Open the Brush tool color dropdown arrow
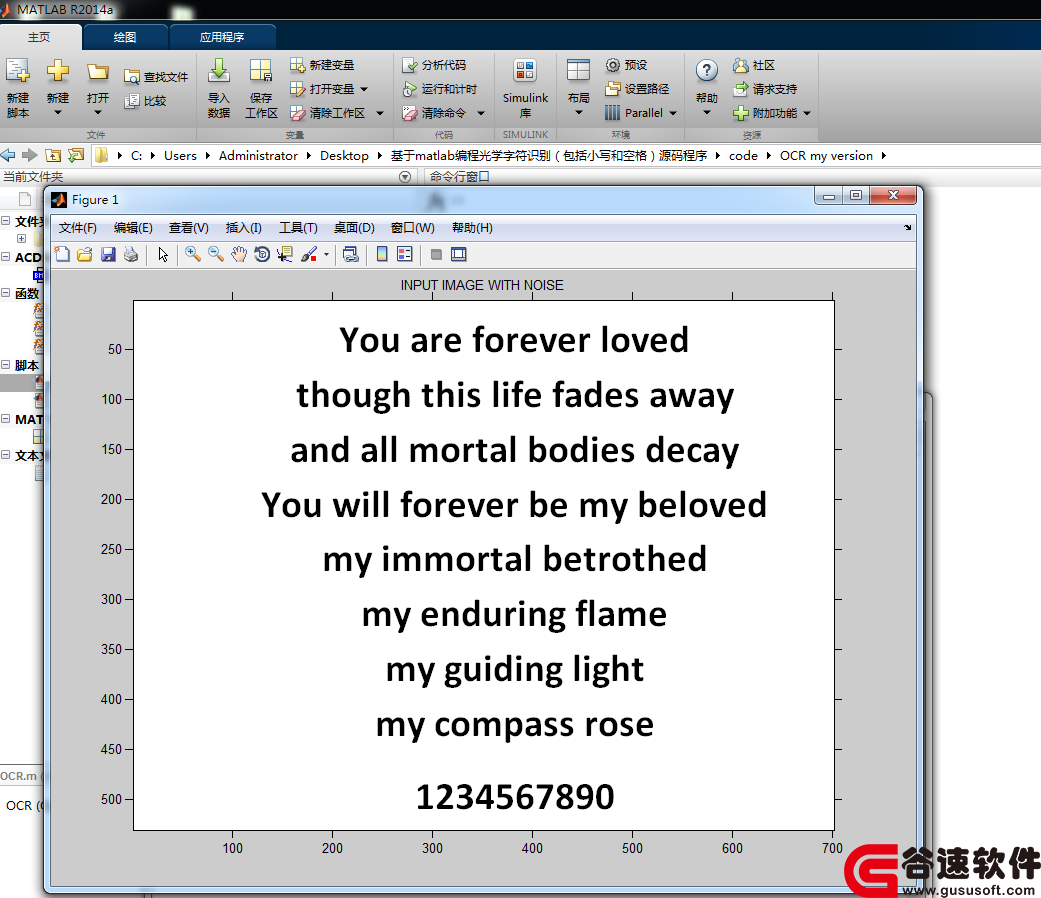Image resolution: width=1041 pixels, height=898 pixels. pos(326,254)
